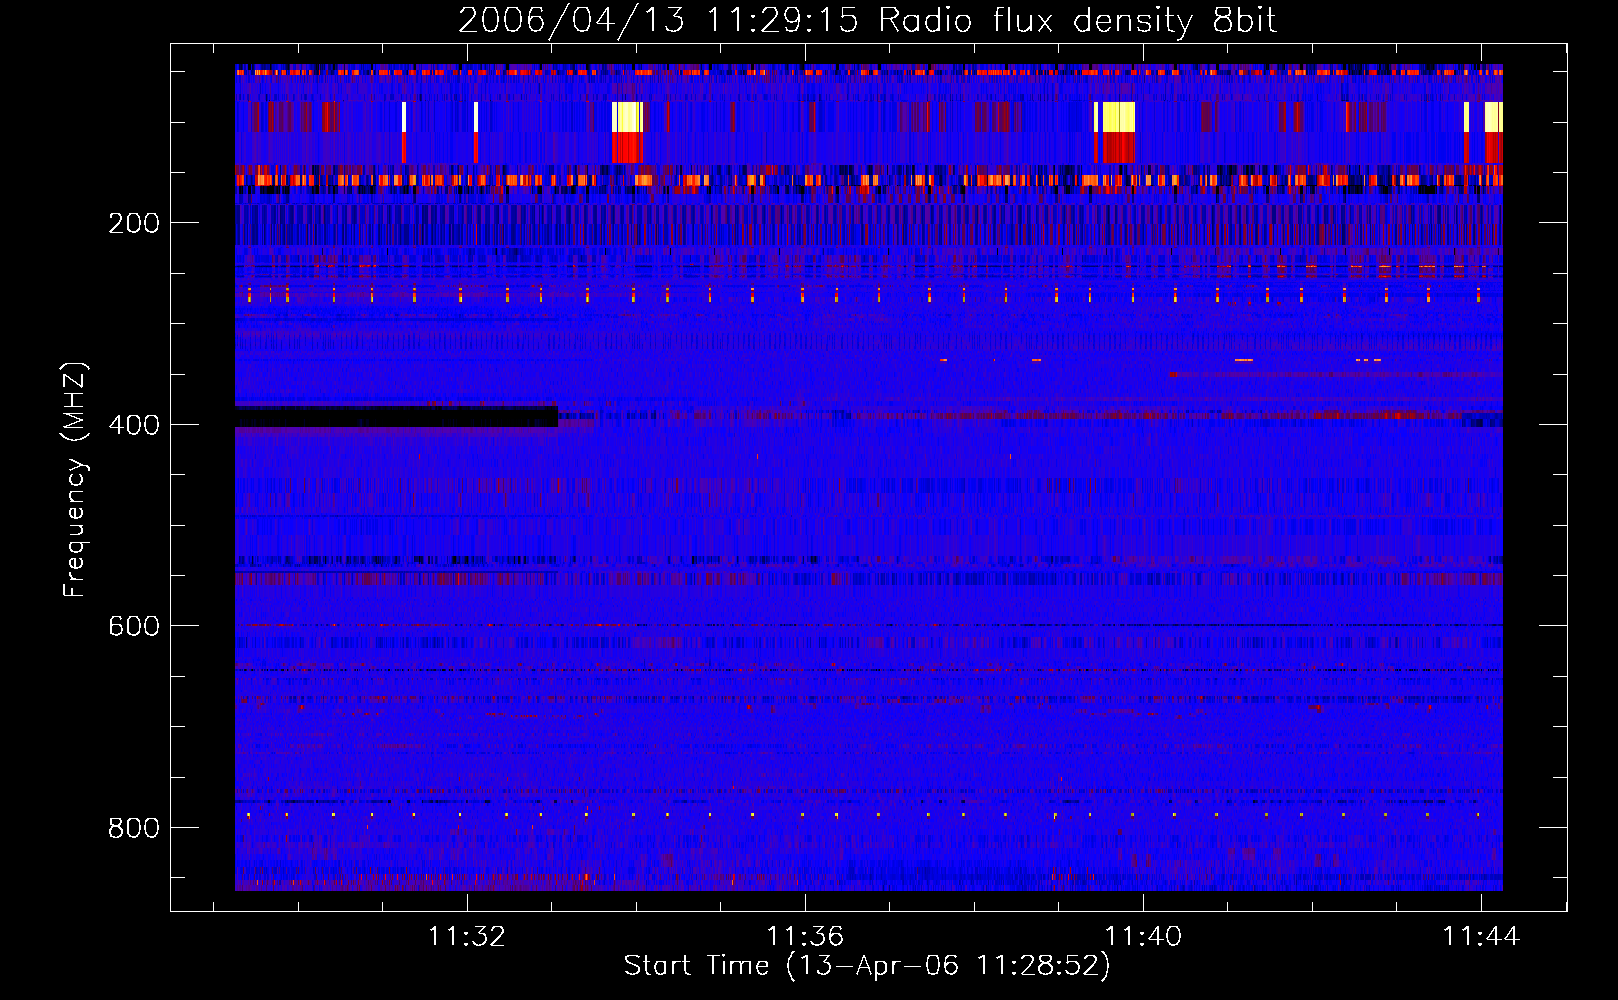This screenshot has height=1000, width=1618.
Task: Click the 11:32 time tick label
Action: pyautogui.click(x=467, y=936)
